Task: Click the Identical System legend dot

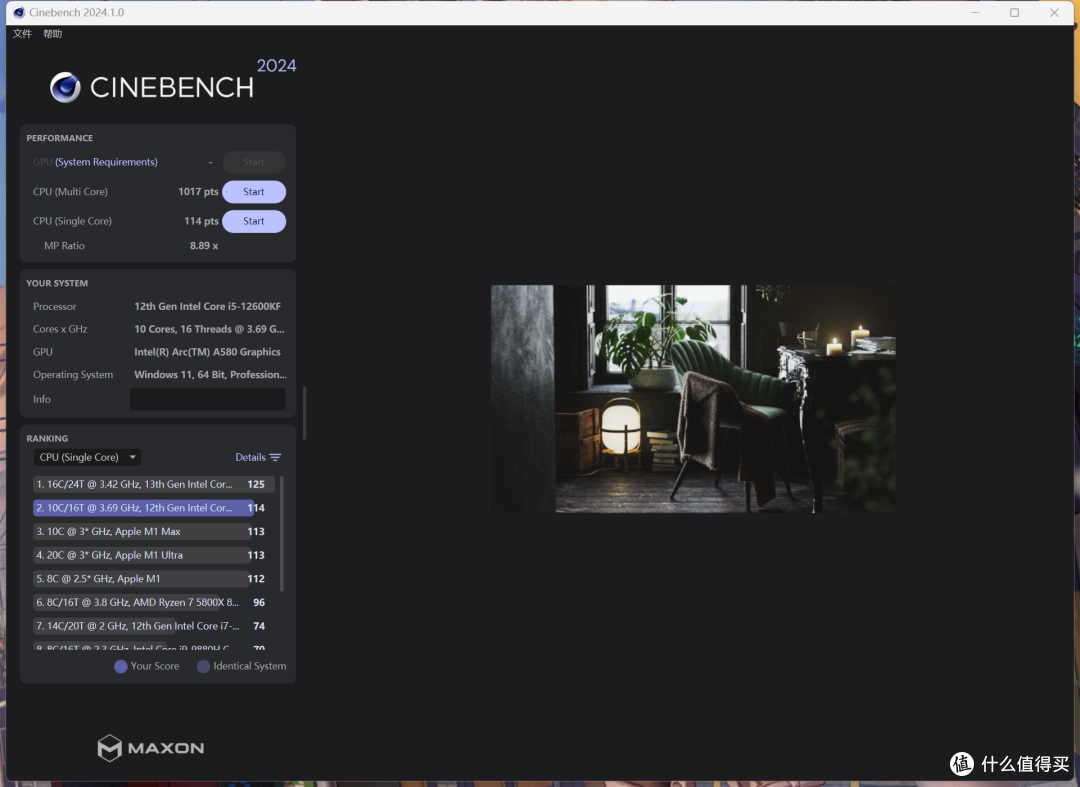Action: [203, 667]
